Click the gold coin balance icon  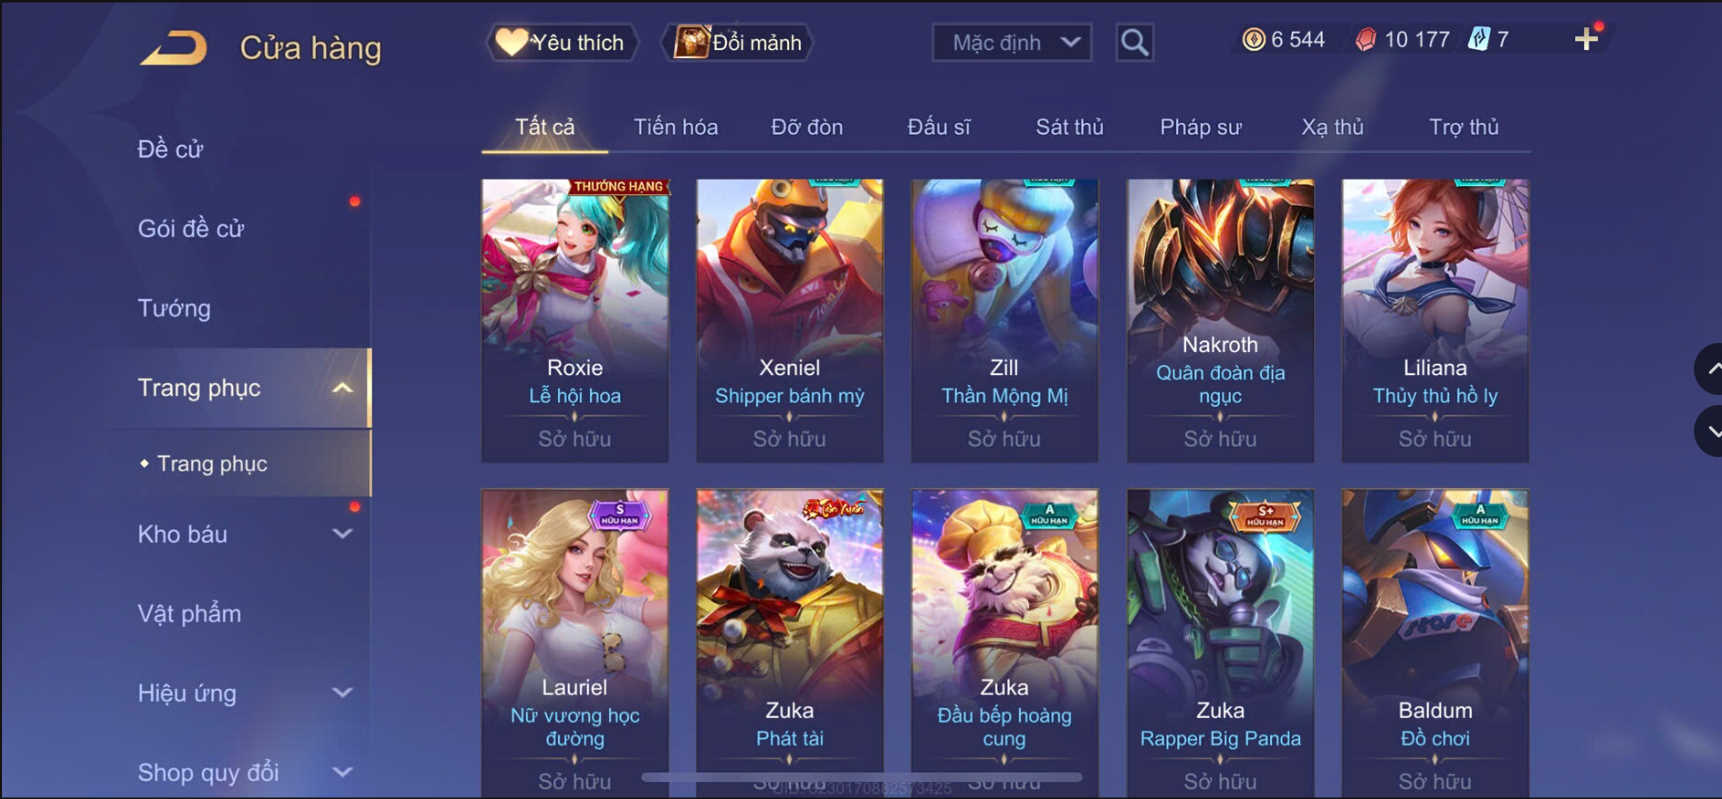(x=1253, y=39)
